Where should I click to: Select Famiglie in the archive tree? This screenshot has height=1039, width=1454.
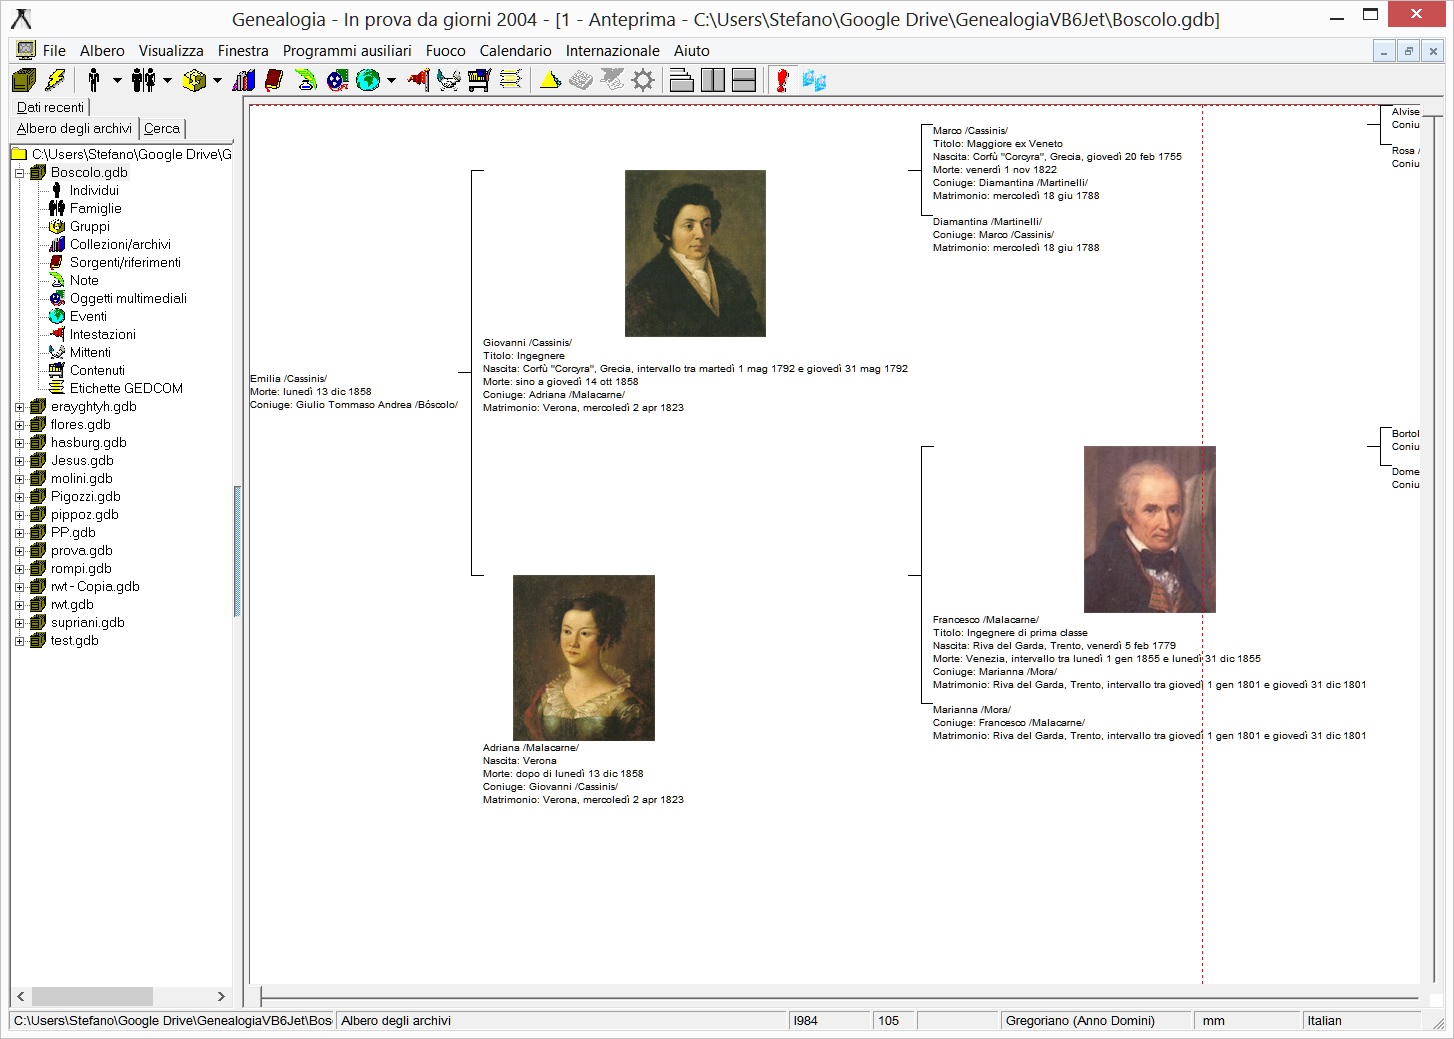pyautogui.click(x=96, y=208)
